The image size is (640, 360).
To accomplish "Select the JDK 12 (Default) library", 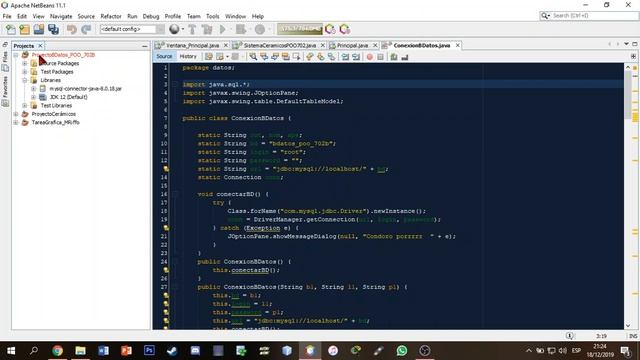I will pyautogui.click(x=68, y=97).
